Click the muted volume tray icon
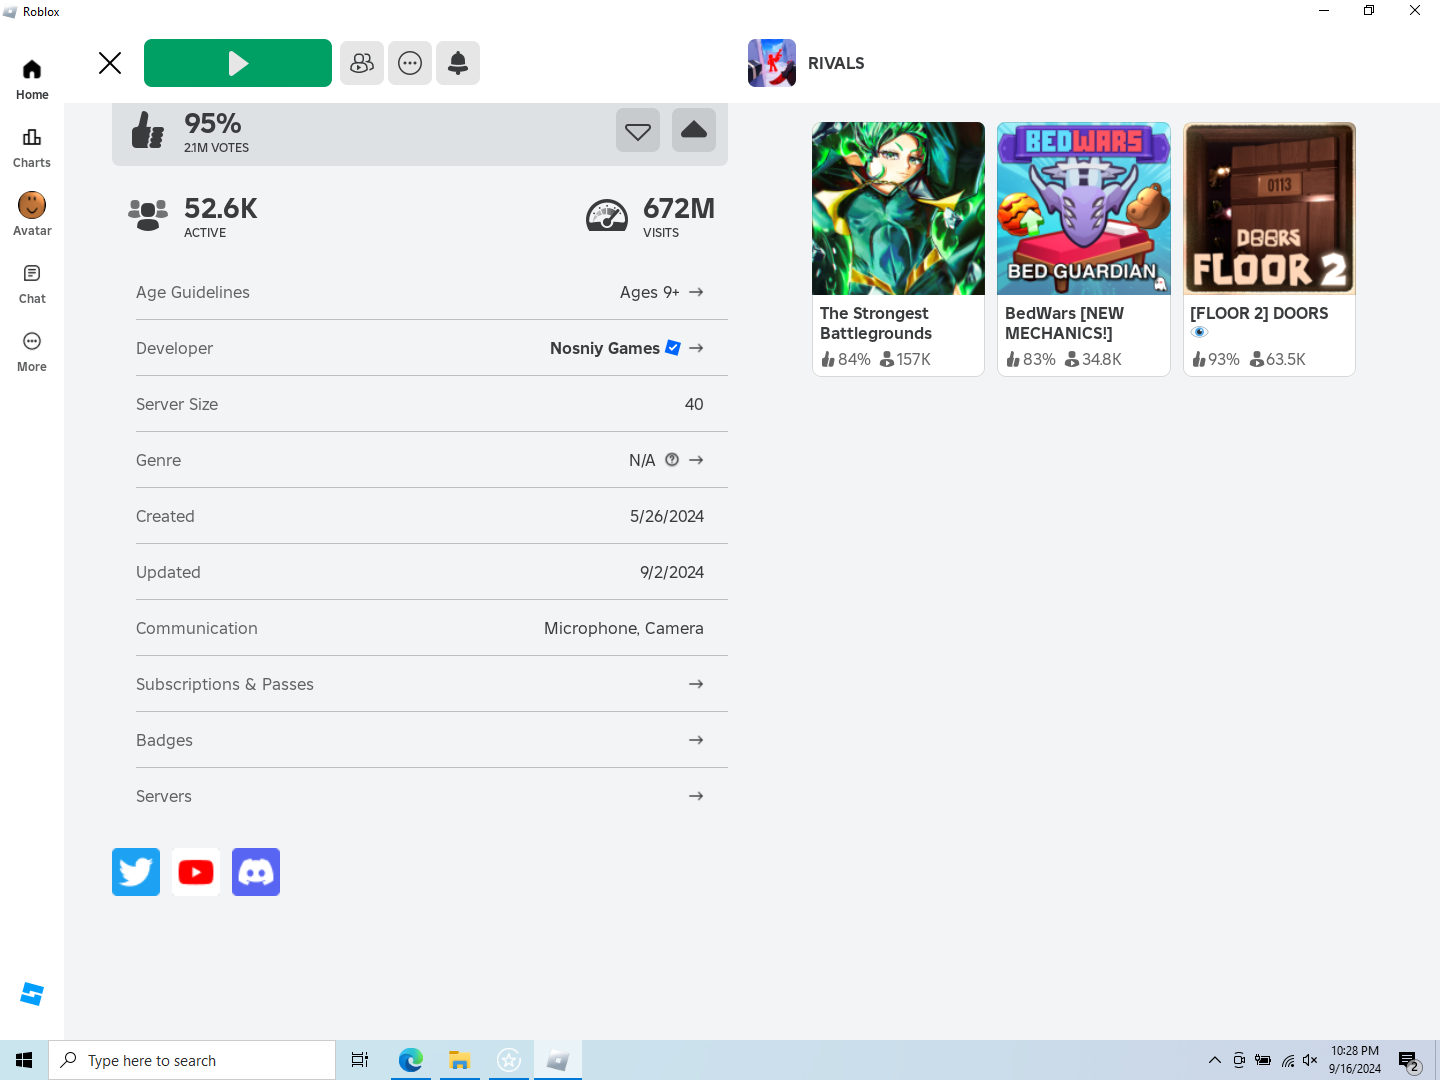 point(1310,1060)
